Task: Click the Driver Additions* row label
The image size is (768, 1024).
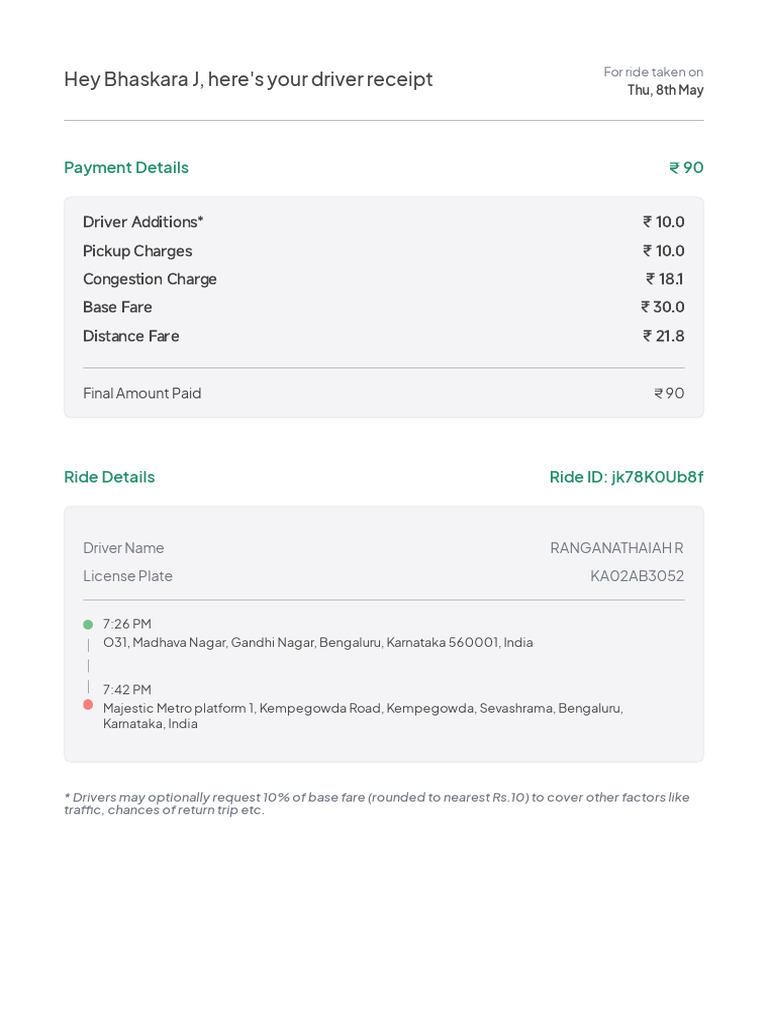Action: (x=143, y=222)
